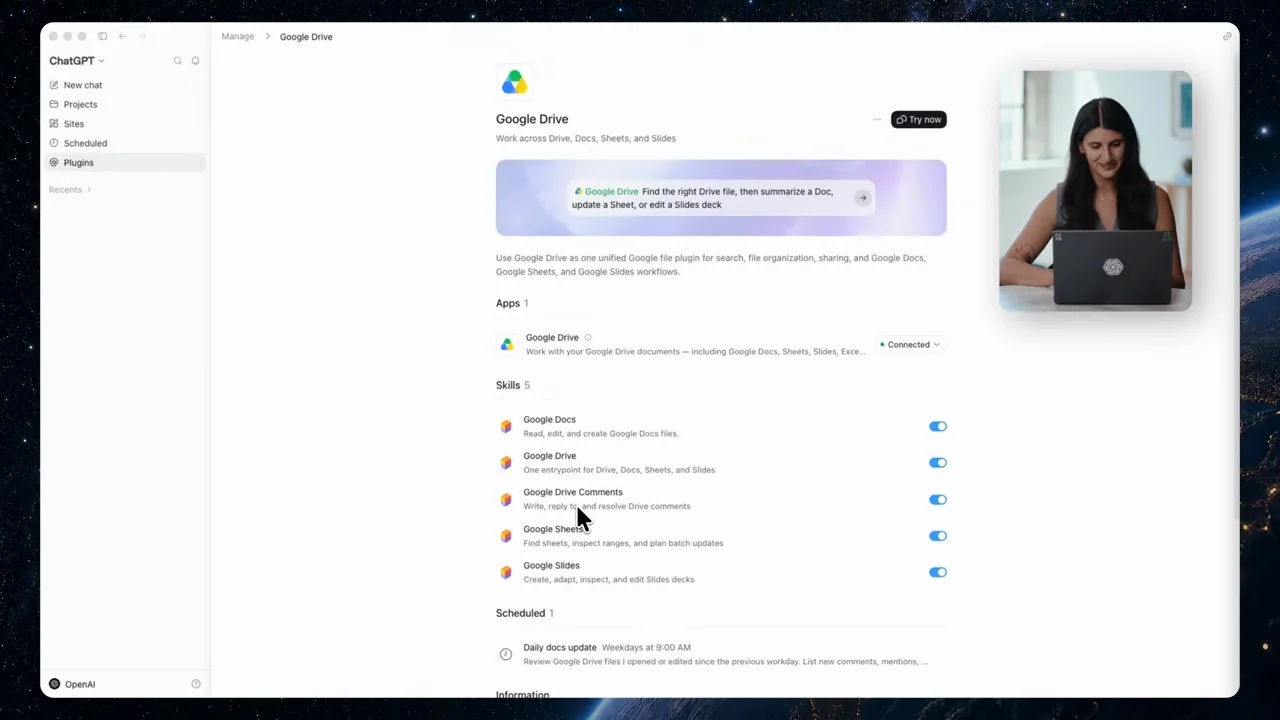This screenshot has height=720, width=1280.
Task: Open Sites in the sidebar
Action: pyautogui.click(x=125, y=124)
